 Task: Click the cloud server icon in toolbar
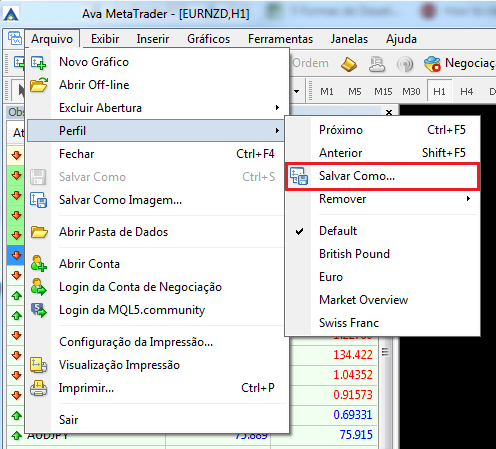pos(377,64)
